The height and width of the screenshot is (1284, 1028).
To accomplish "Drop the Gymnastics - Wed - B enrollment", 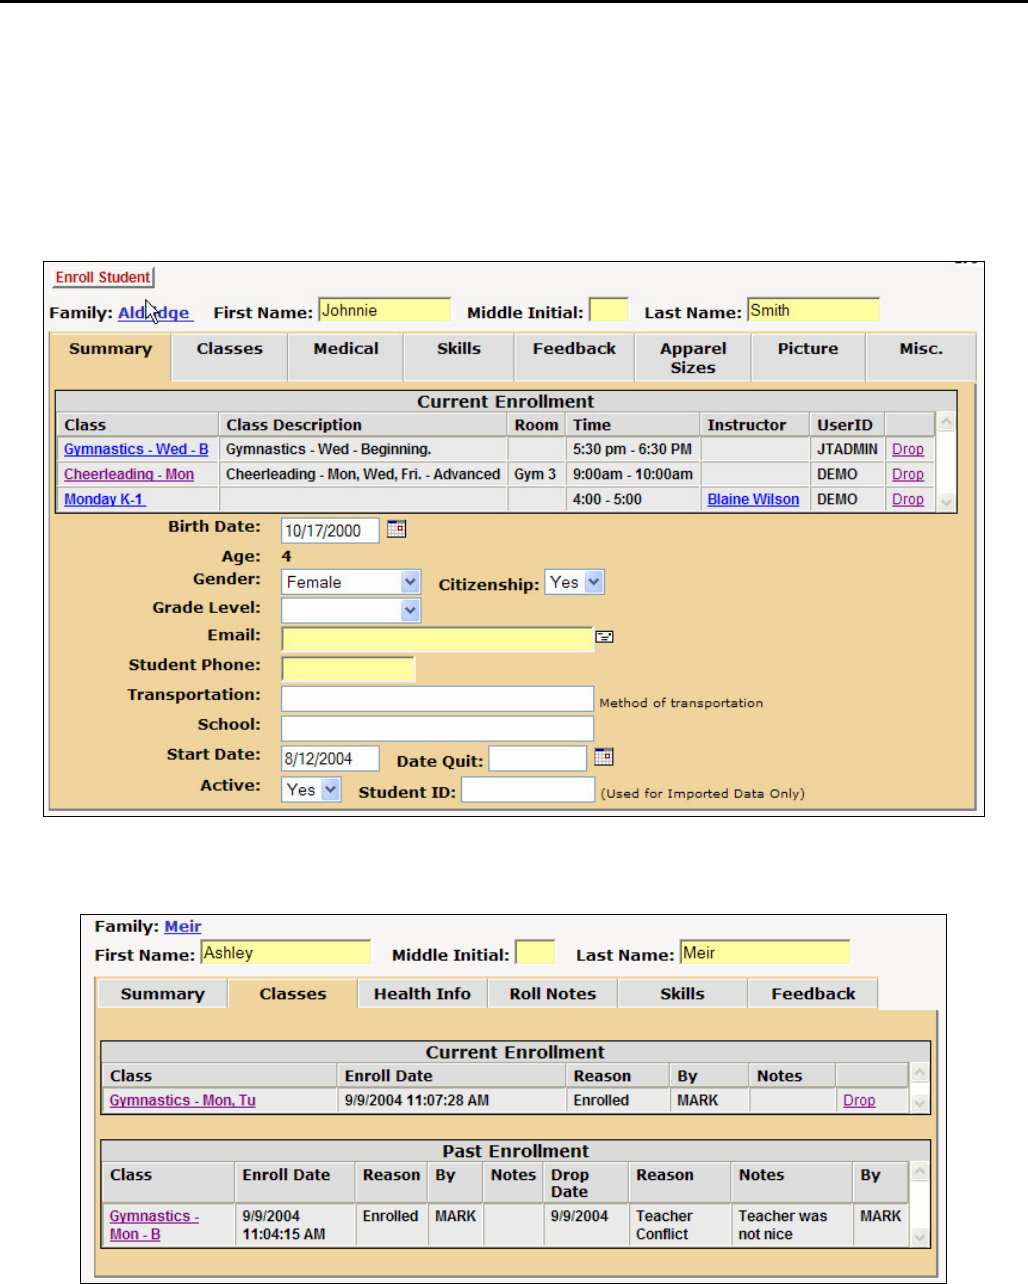I will (908, 450).
